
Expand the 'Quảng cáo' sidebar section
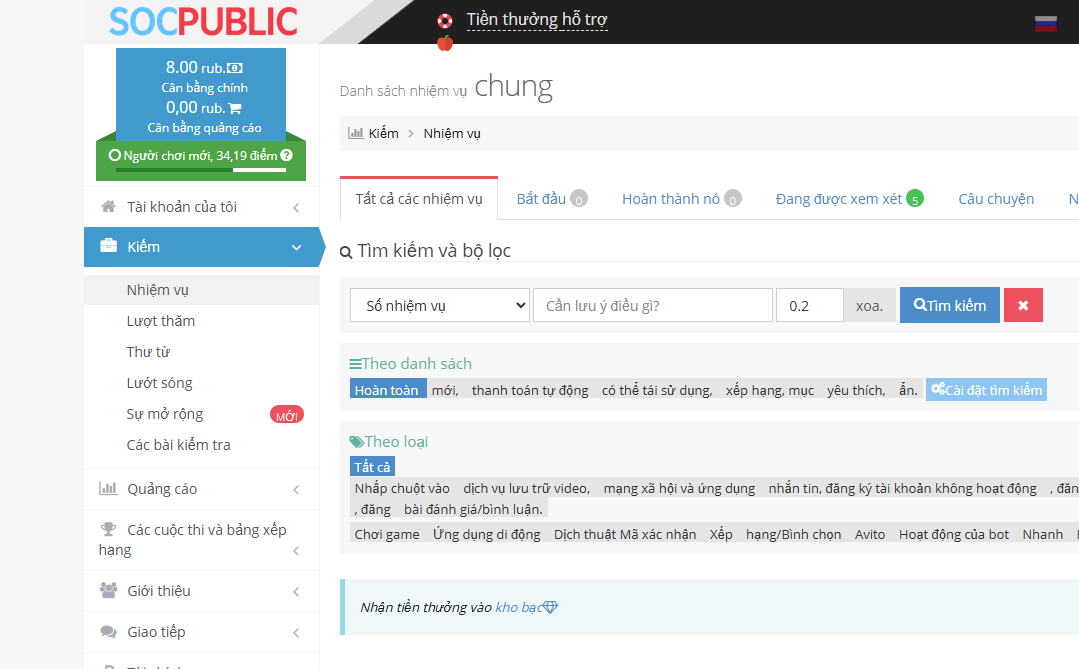coord(201,489)
